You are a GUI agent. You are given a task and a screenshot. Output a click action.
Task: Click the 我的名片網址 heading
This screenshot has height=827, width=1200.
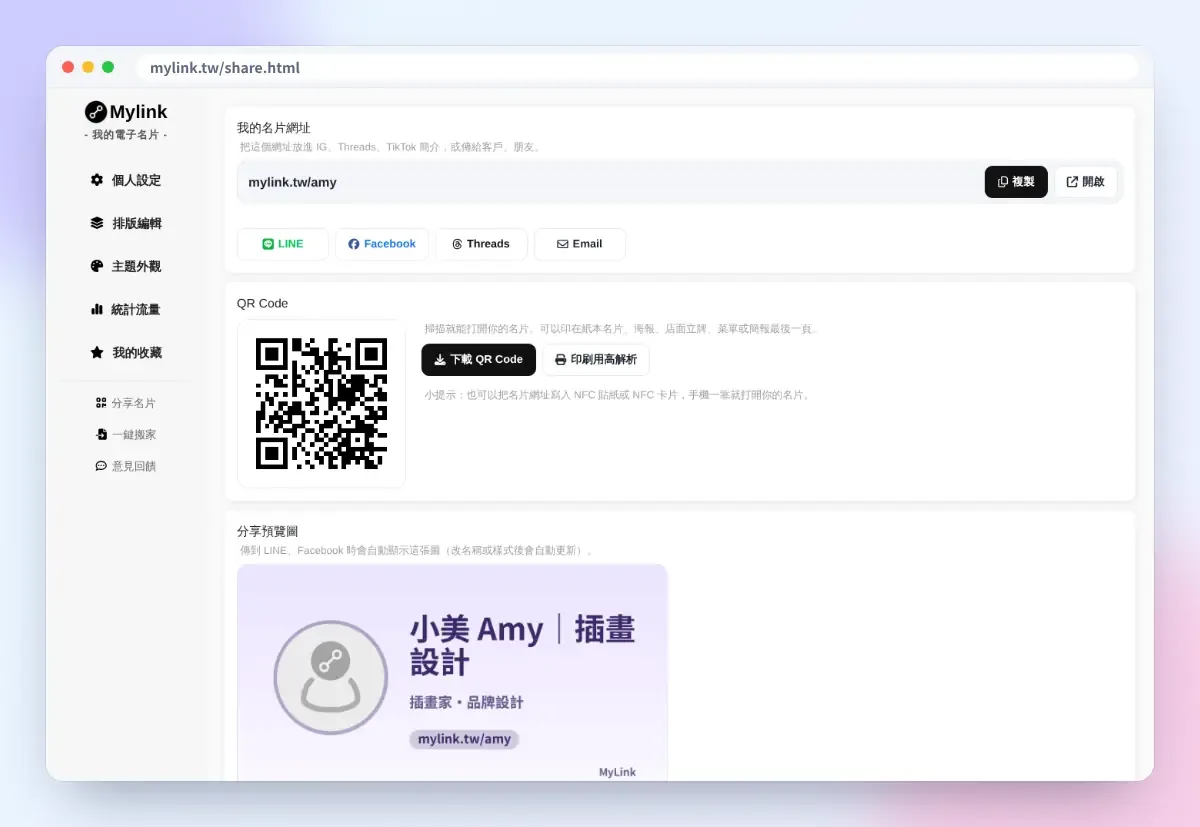click(273, 128)
